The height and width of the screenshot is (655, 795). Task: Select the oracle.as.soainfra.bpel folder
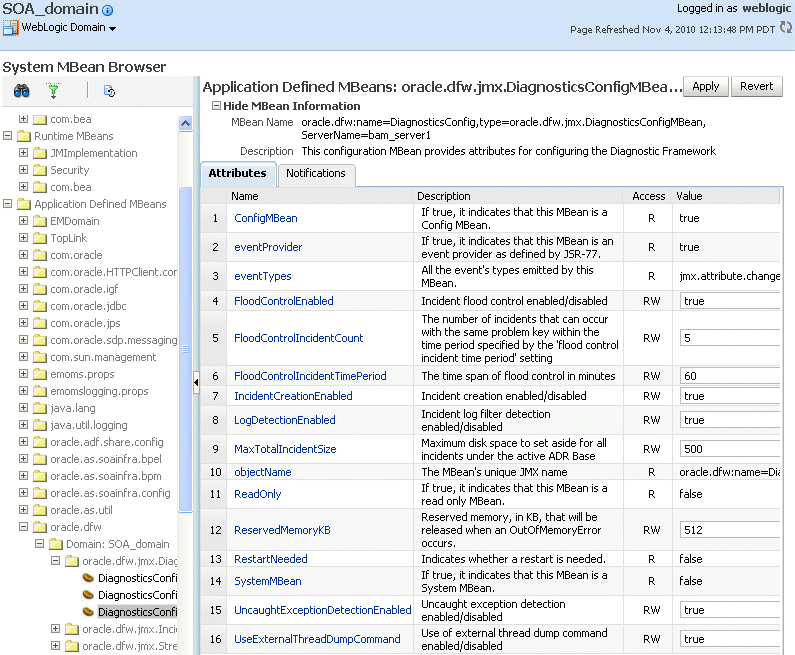(x=106, y=459)
